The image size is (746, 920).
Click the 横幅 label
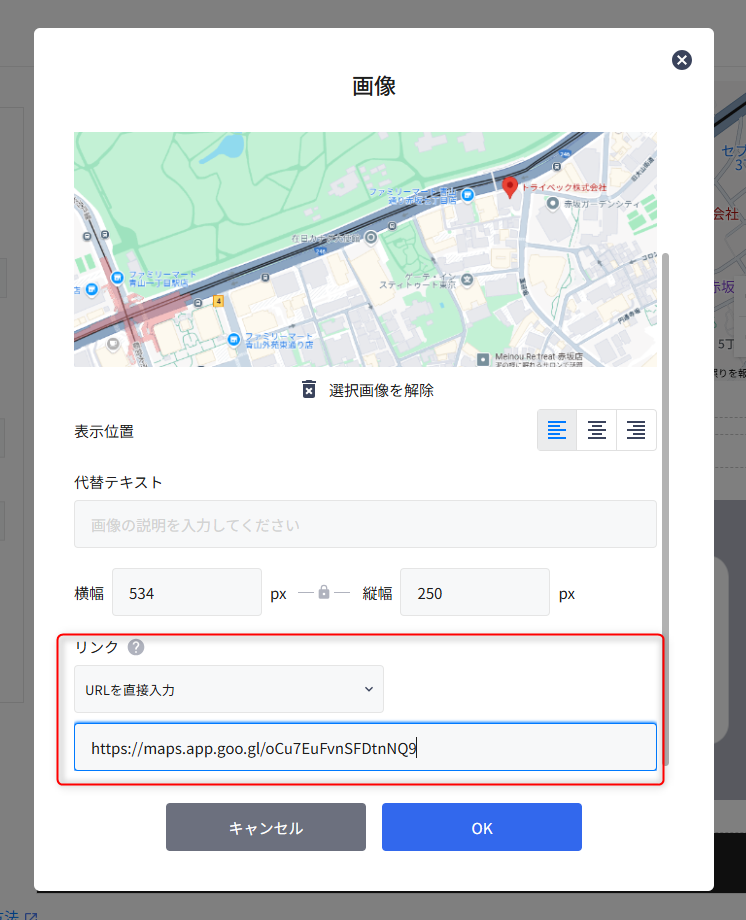[x=89, y=593]
